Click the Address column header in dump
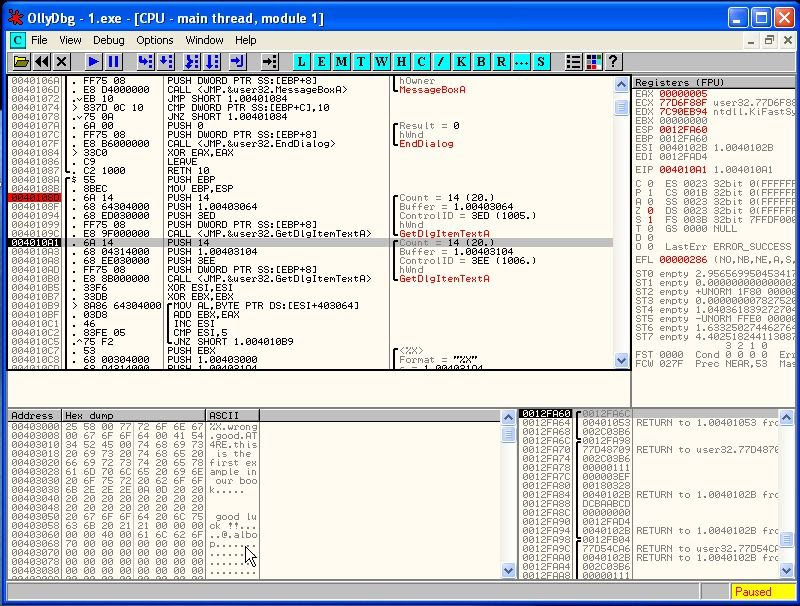 pyautogui.click(x=34, y=416)
